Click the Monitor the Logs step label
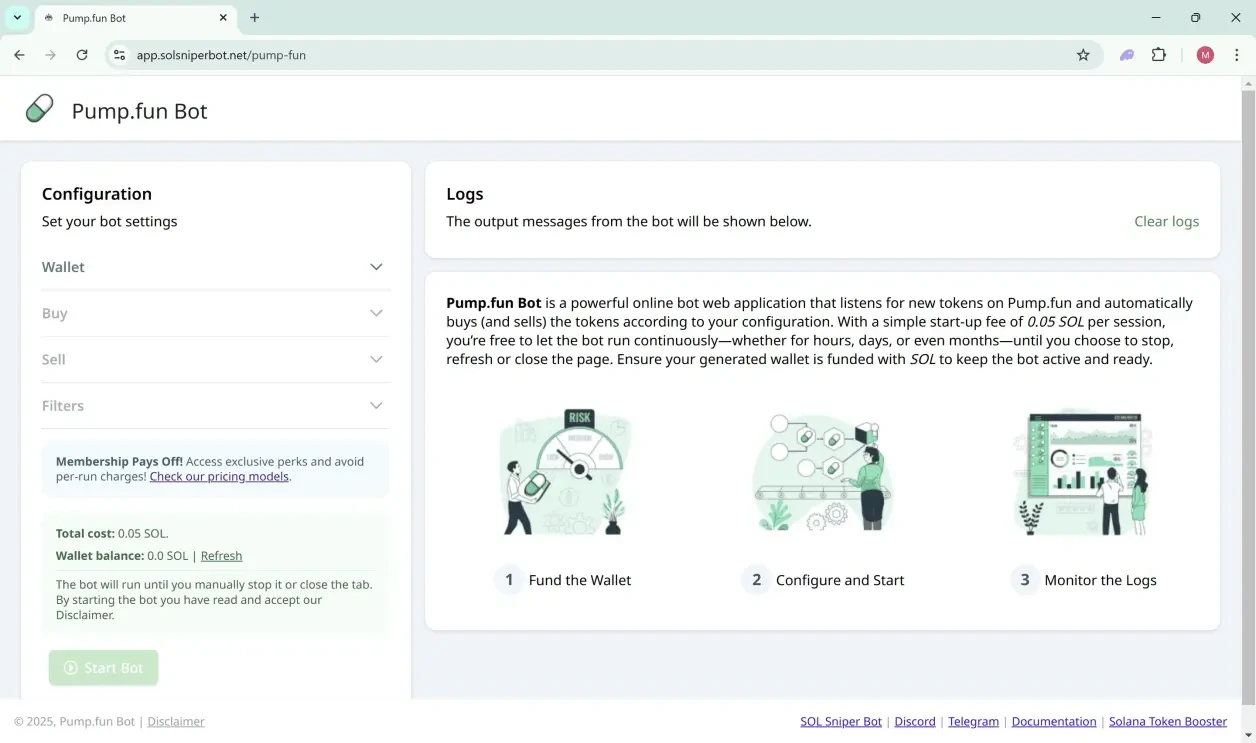1256x743 pixels. coord(1100,580)
